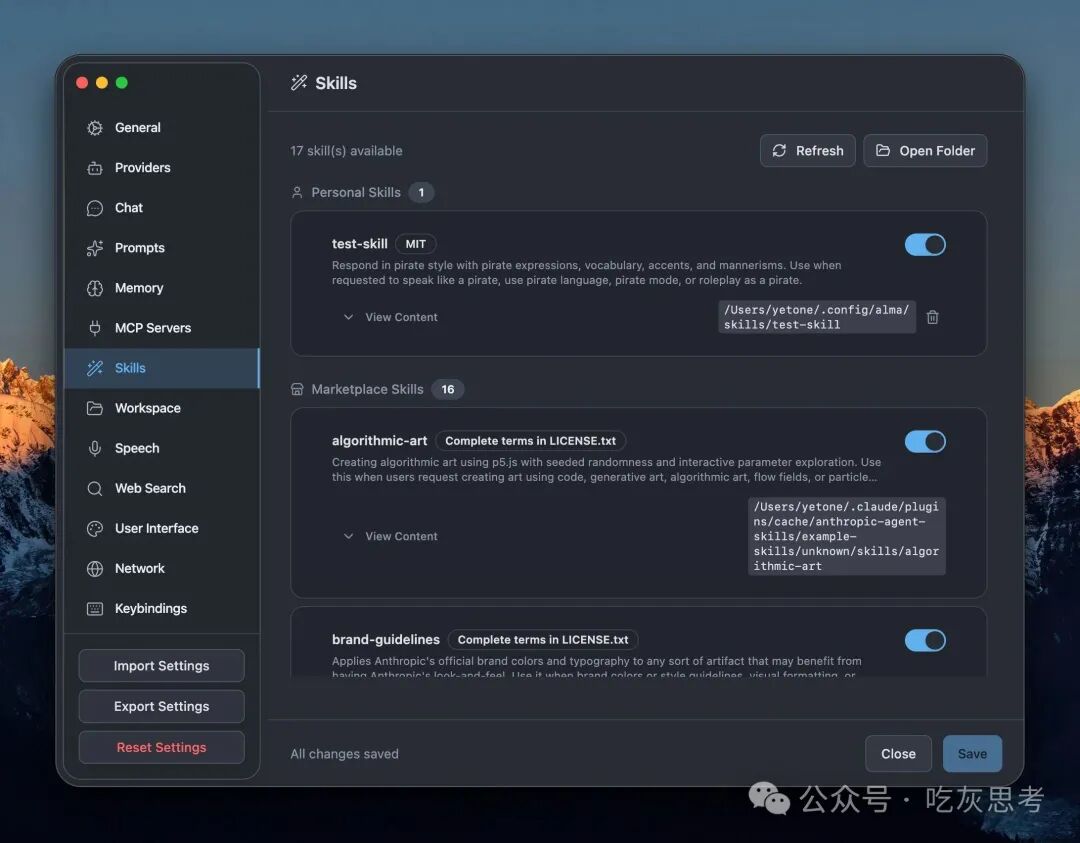Click the Workspace folder icon
This screenshot has width=1080, height=843.
(x=95, y=408)
